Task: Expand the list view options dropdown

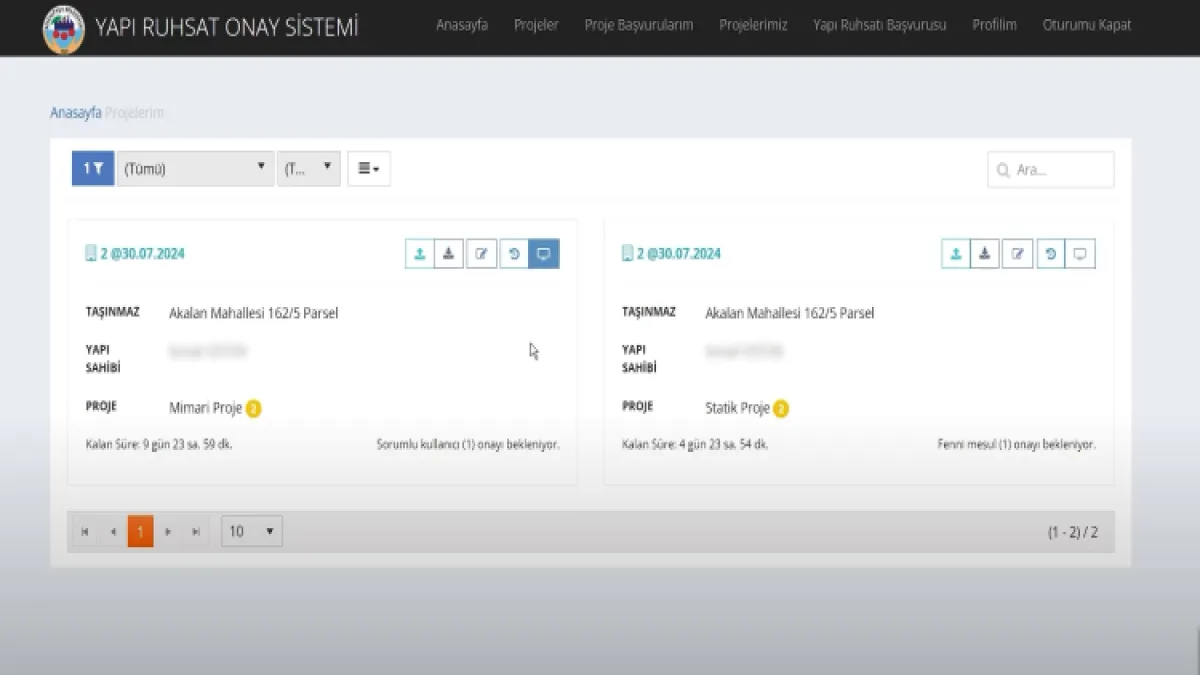Action: [368, 169]
